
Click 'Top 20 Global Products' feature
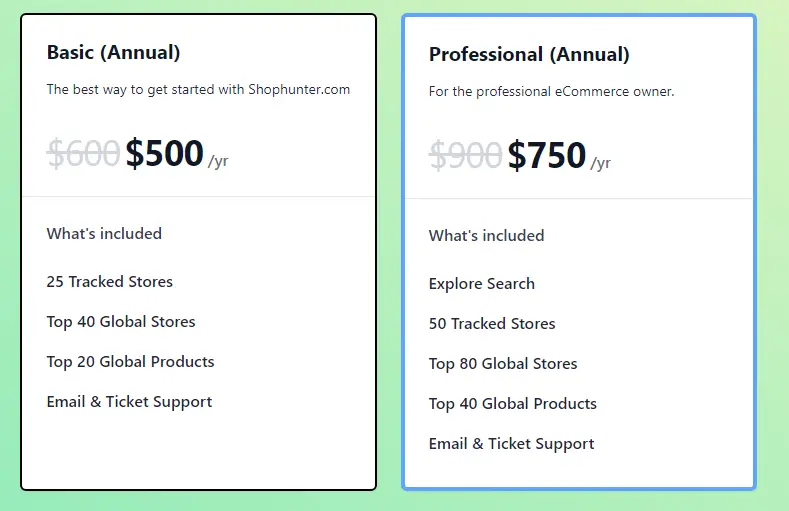(130, 362)
